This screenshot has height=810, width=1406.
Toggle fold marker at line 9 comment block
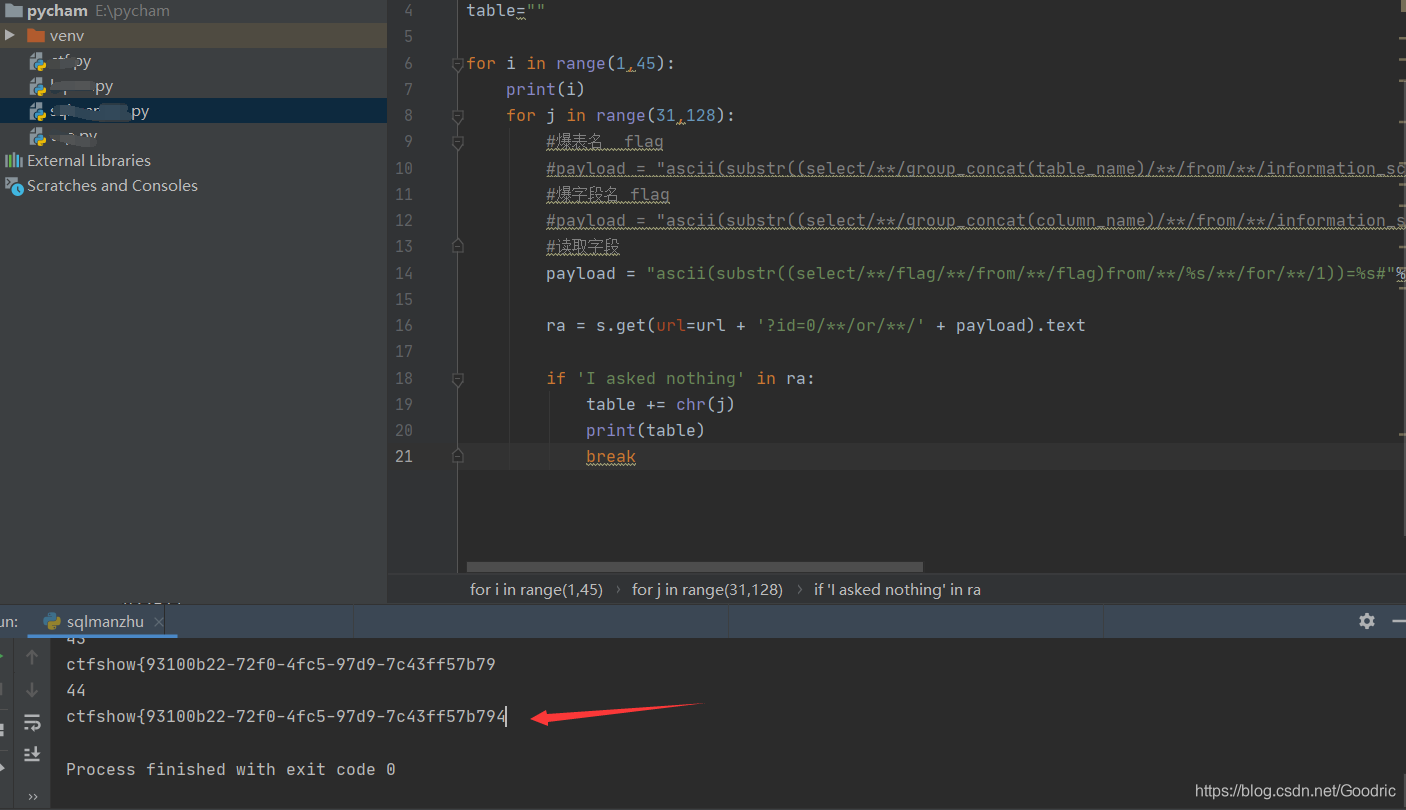click(457, 142)
